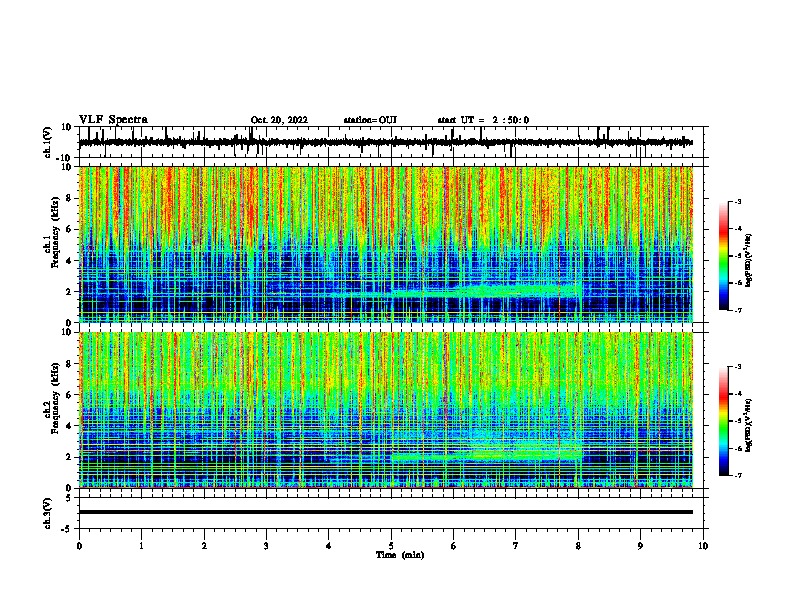The height and width of the screenshot is (612, 792).
Task: Click the time axis tick label "5"
Action: point(391,546)
